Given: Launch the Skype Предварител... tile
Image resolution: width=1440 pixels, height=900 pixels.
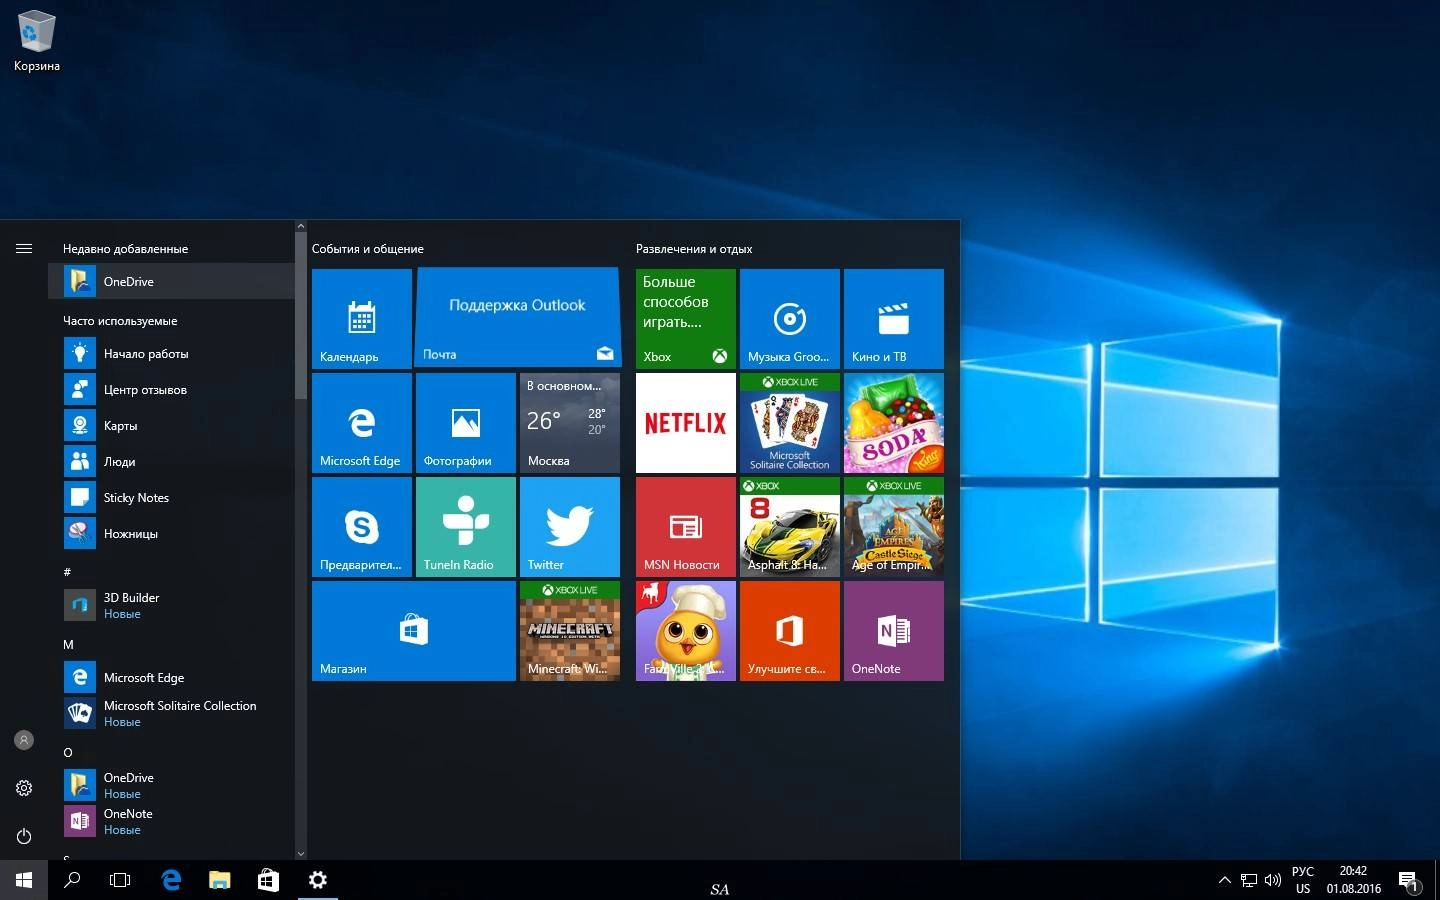Looking at the screenshot, I should (x=361, y=527).
